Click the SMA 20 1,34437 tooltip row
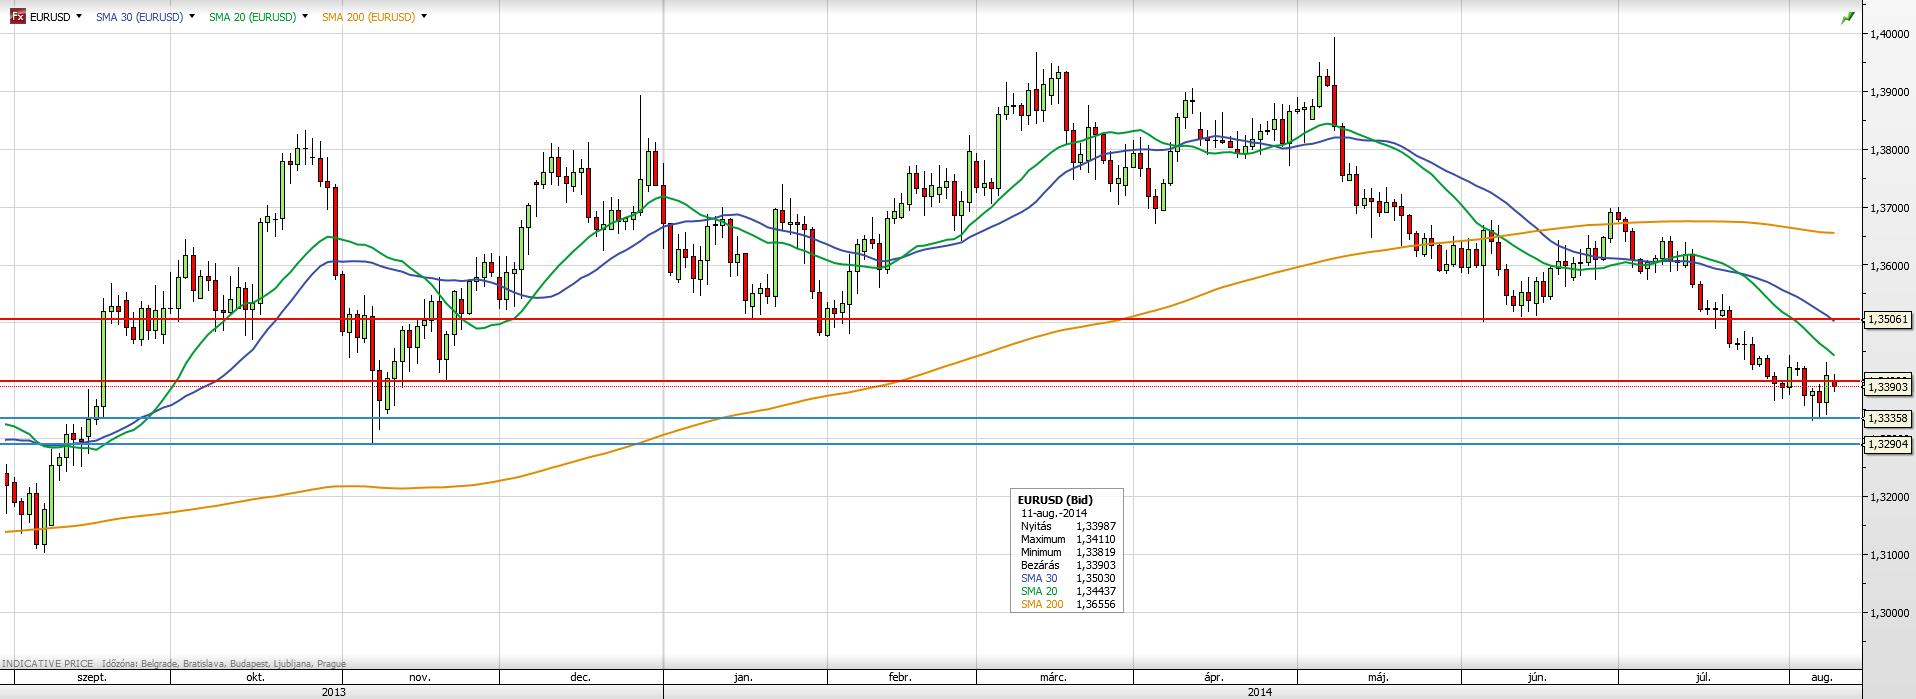 [x=1068, y=591]
